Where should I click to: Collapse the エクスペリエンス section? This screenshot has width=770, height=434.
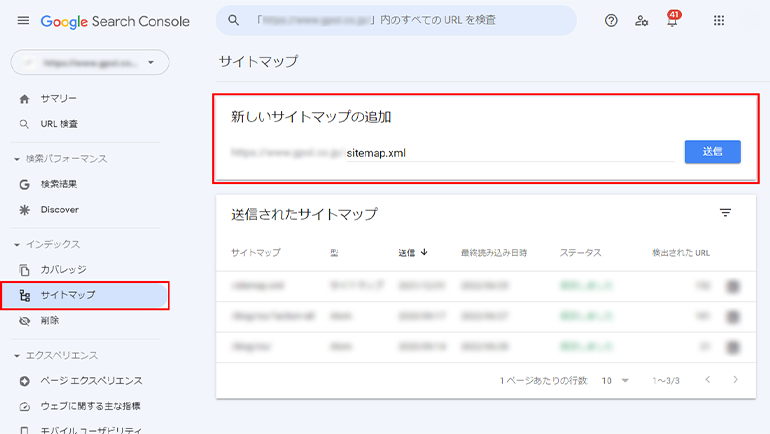click(x=17, y=356)
